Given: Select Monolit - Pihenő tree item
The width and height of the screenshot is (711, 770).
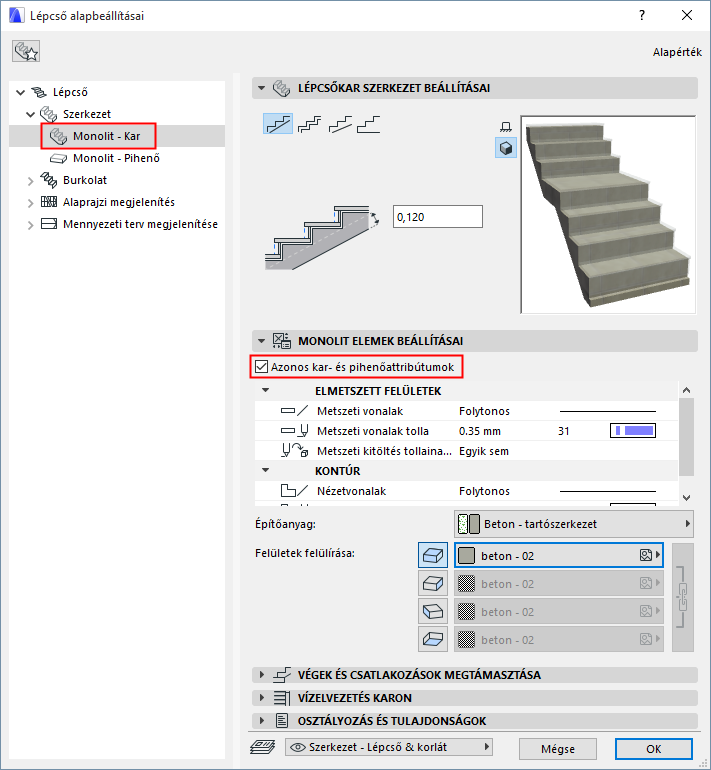Looking at the screenshot, I should 116,158.
